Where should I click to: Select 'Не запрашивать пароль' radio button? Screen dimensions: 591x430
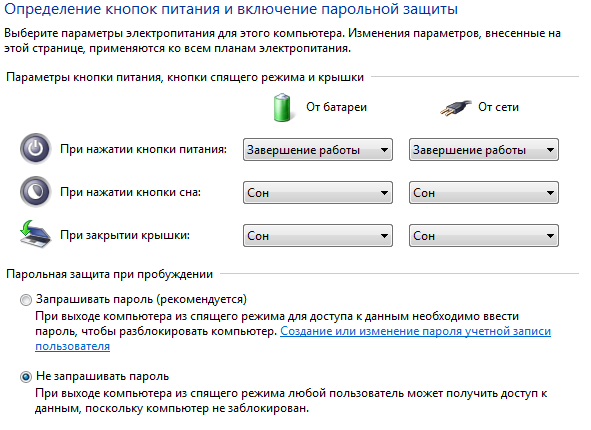click(26, 377)
